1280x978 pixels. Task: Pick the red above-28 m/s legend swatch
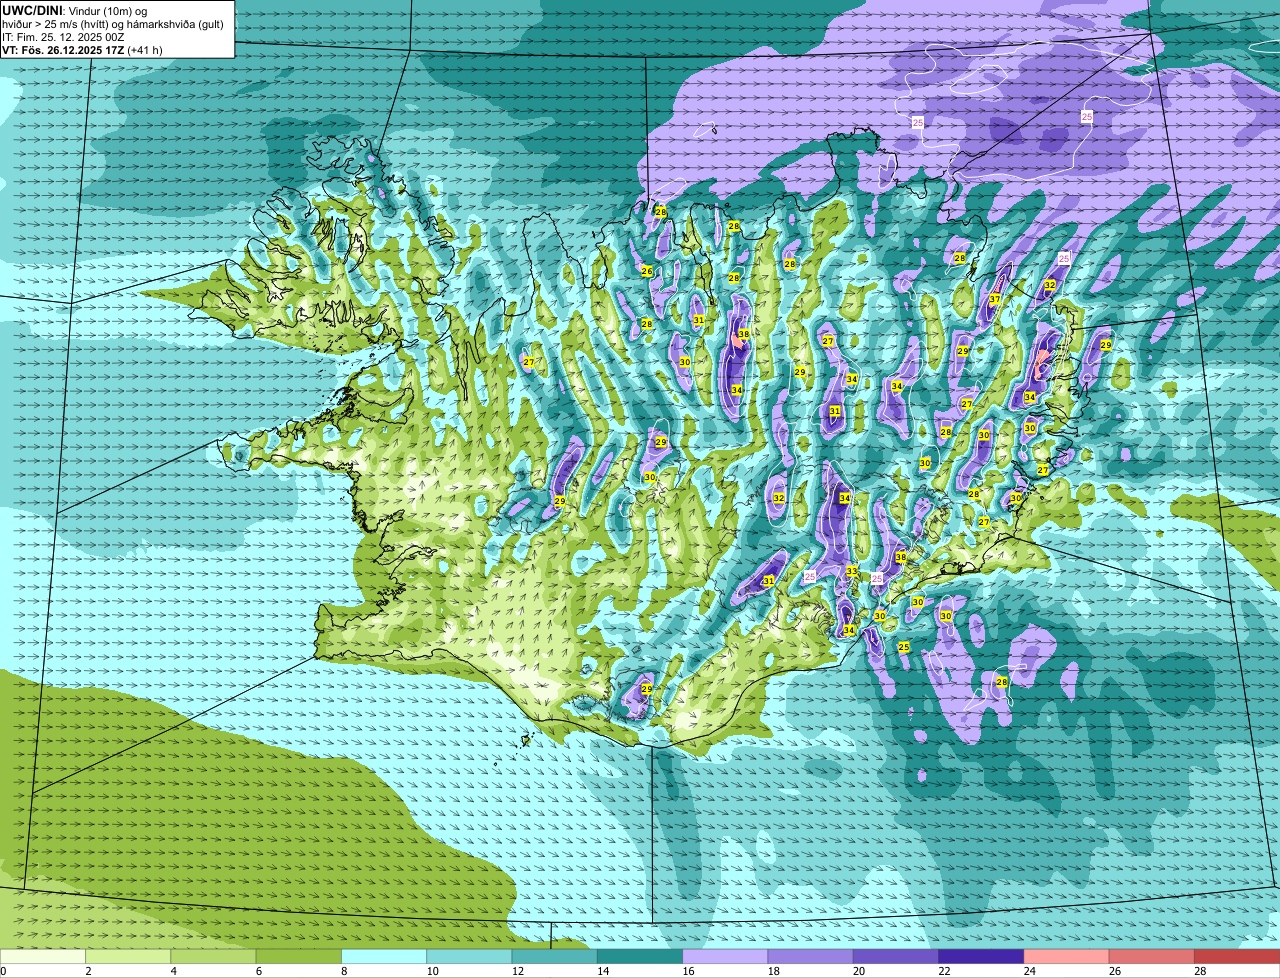(x=1237, y=956)
